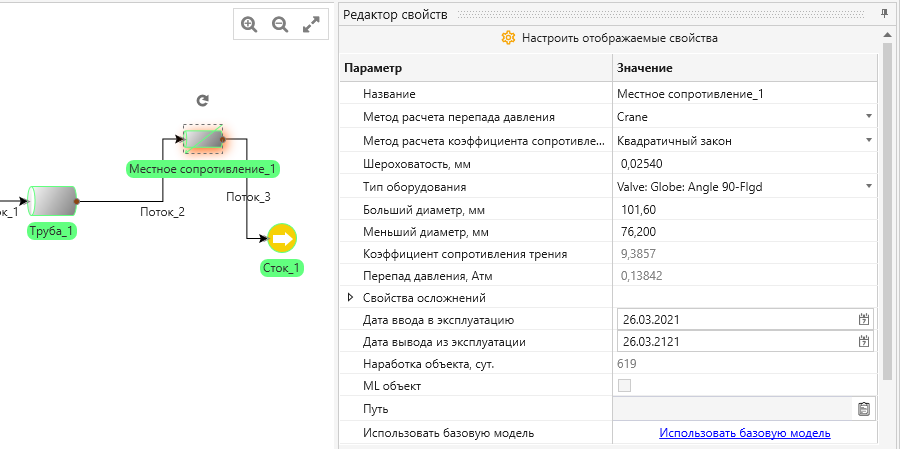Click the Местное сопротивление_1 green label

pos(203,169)
